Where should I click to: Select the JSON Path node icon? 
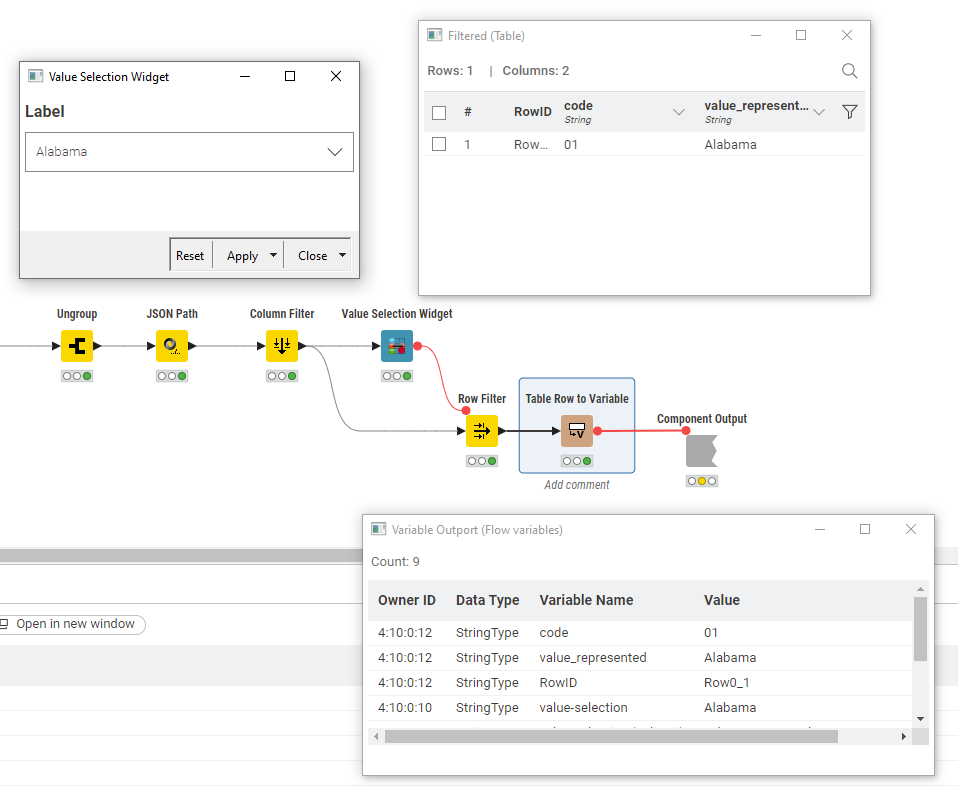point(171,345)
